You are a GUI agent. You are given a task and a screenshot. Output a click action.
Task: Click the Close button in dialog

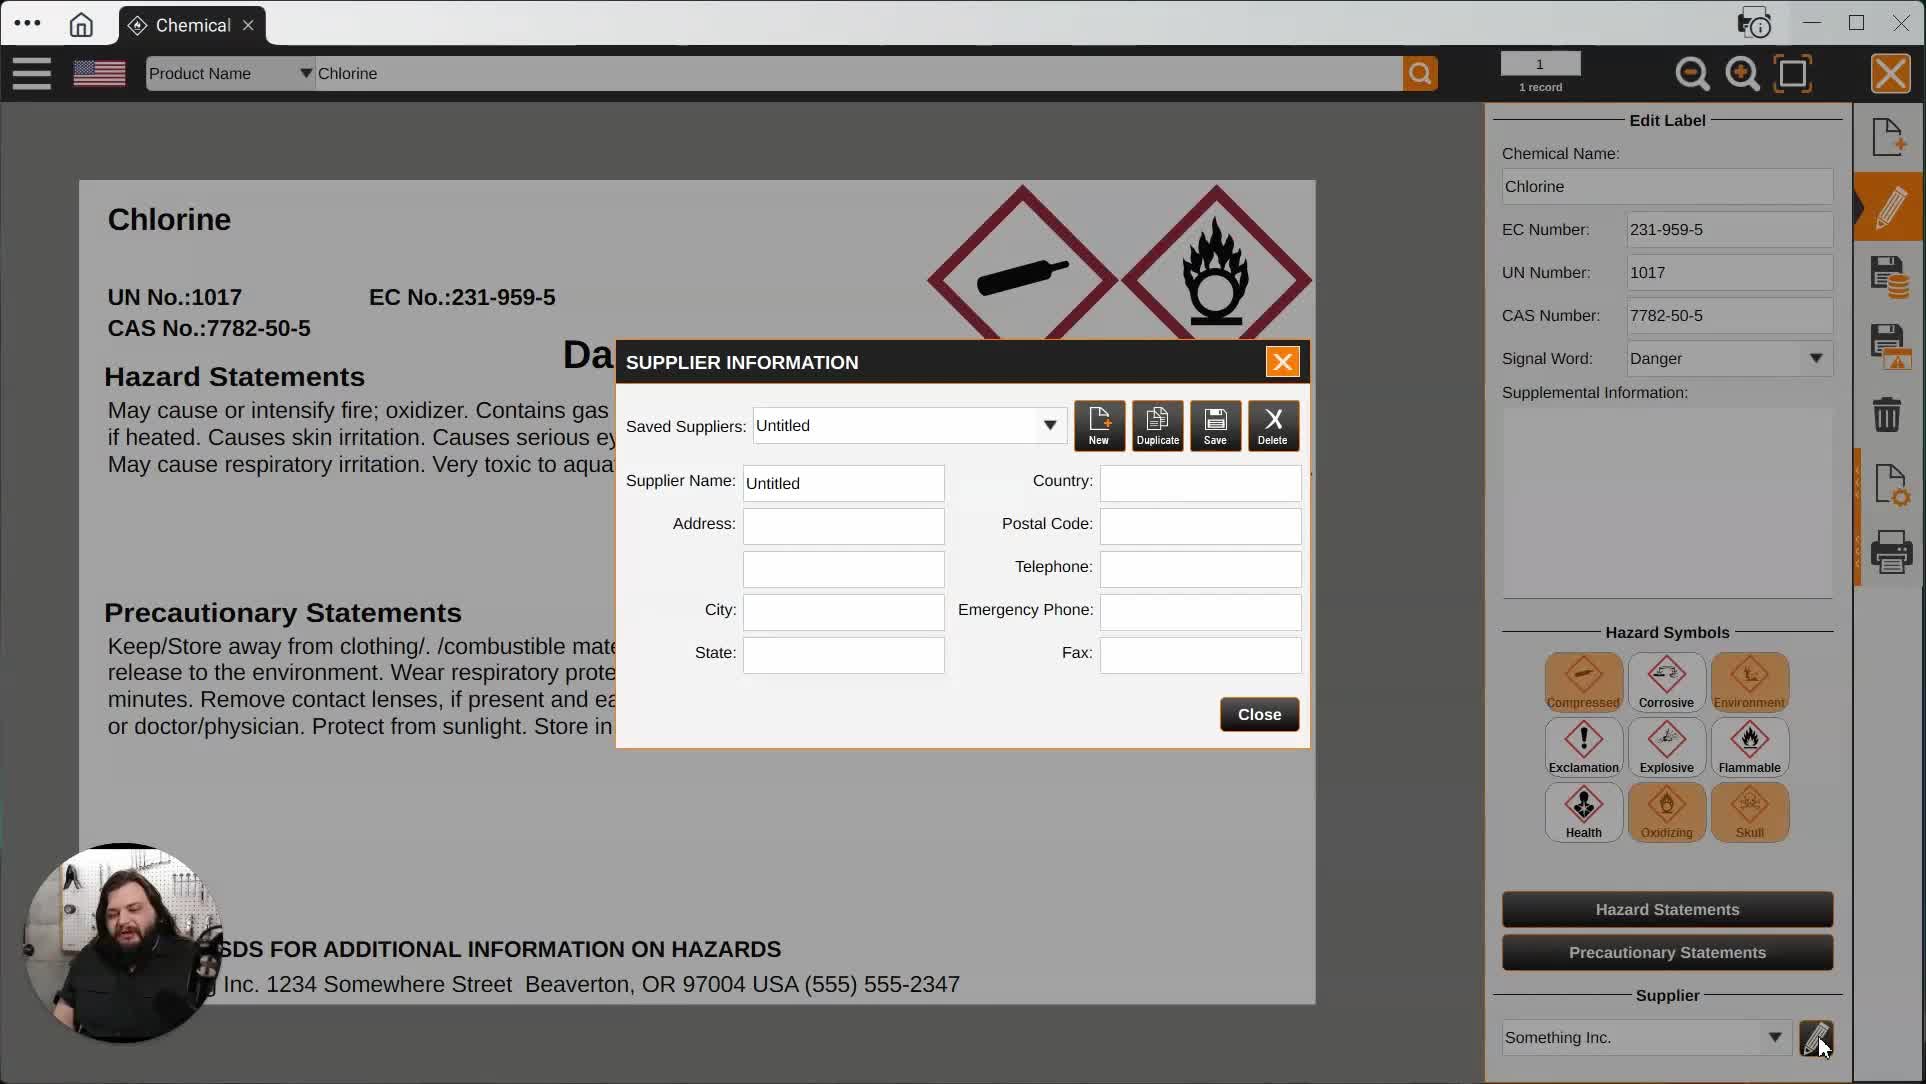[1259, 714]
